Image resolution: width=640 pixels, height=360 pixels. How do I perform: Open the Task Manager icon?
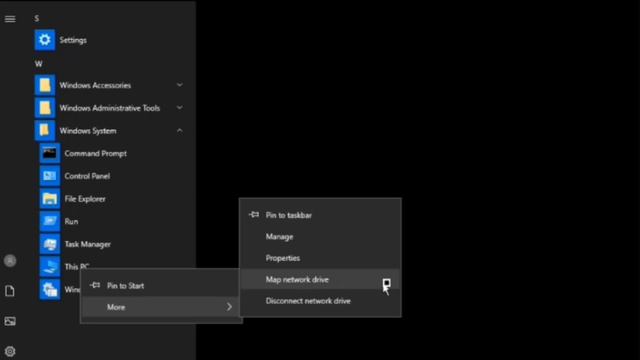50,244
